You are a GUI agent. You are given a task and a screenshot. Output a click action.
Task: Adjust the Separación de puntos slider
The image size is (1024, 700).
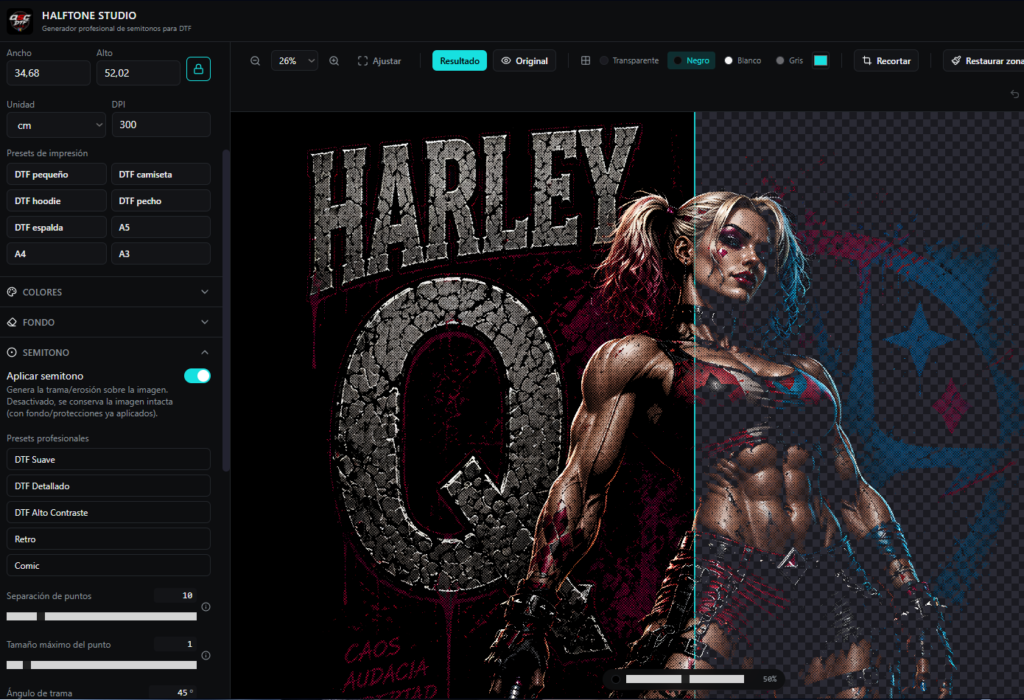click(101, 616)
